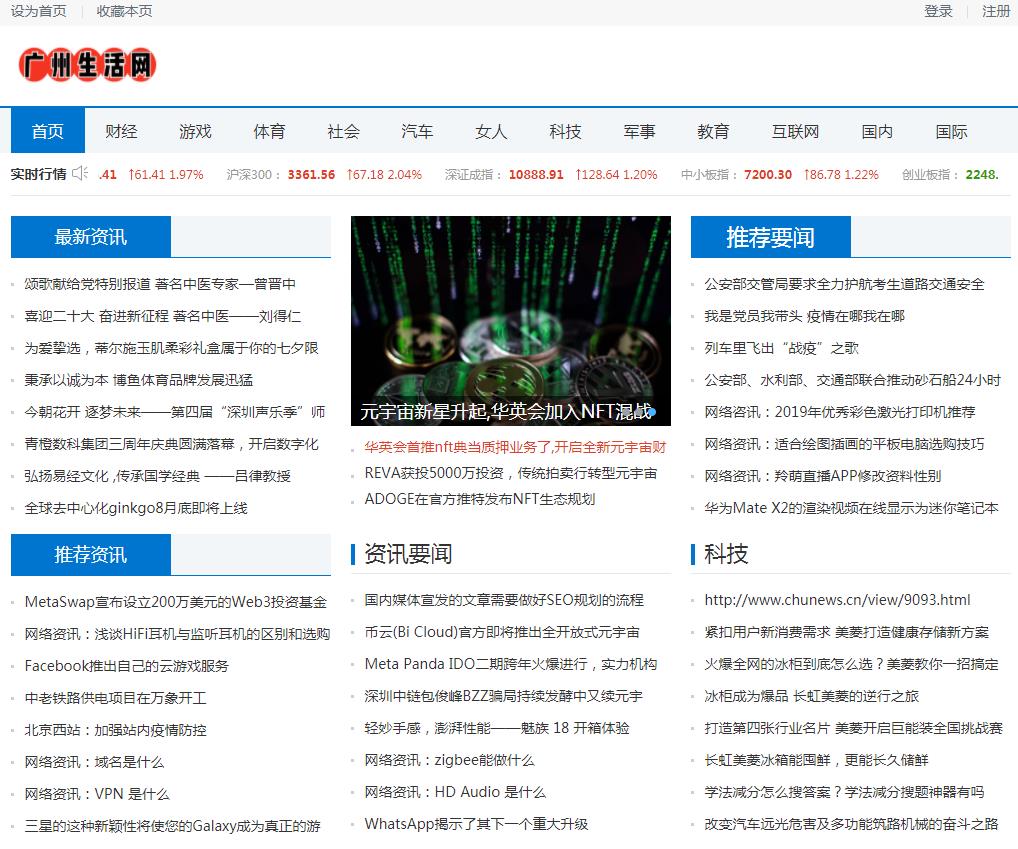The height and width of the screenshot is (849, 1018).
Task: Click the 设为首页 link
Action: (38, 11)
